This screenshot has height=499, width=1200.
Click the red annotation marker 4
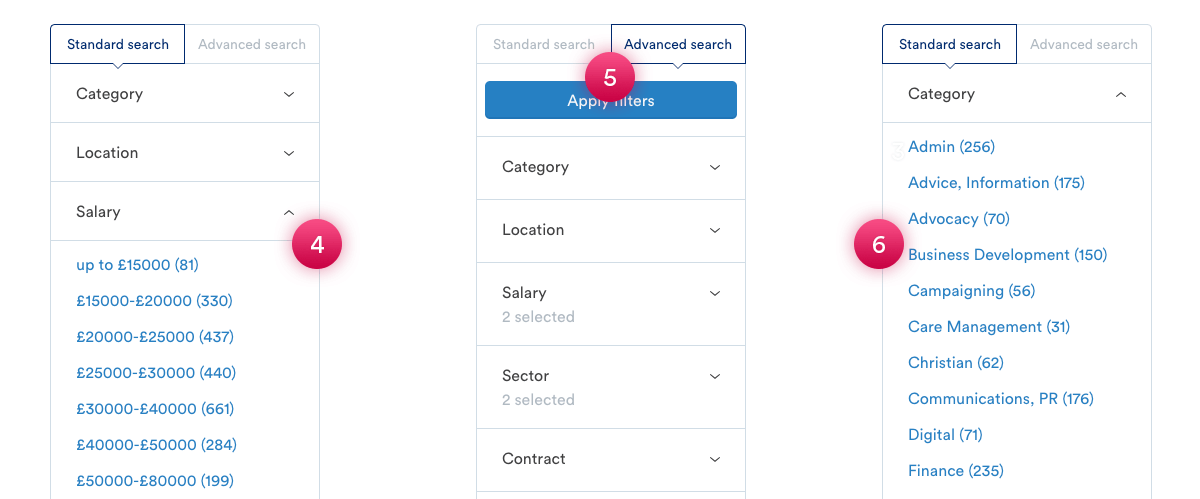(317, 245)
